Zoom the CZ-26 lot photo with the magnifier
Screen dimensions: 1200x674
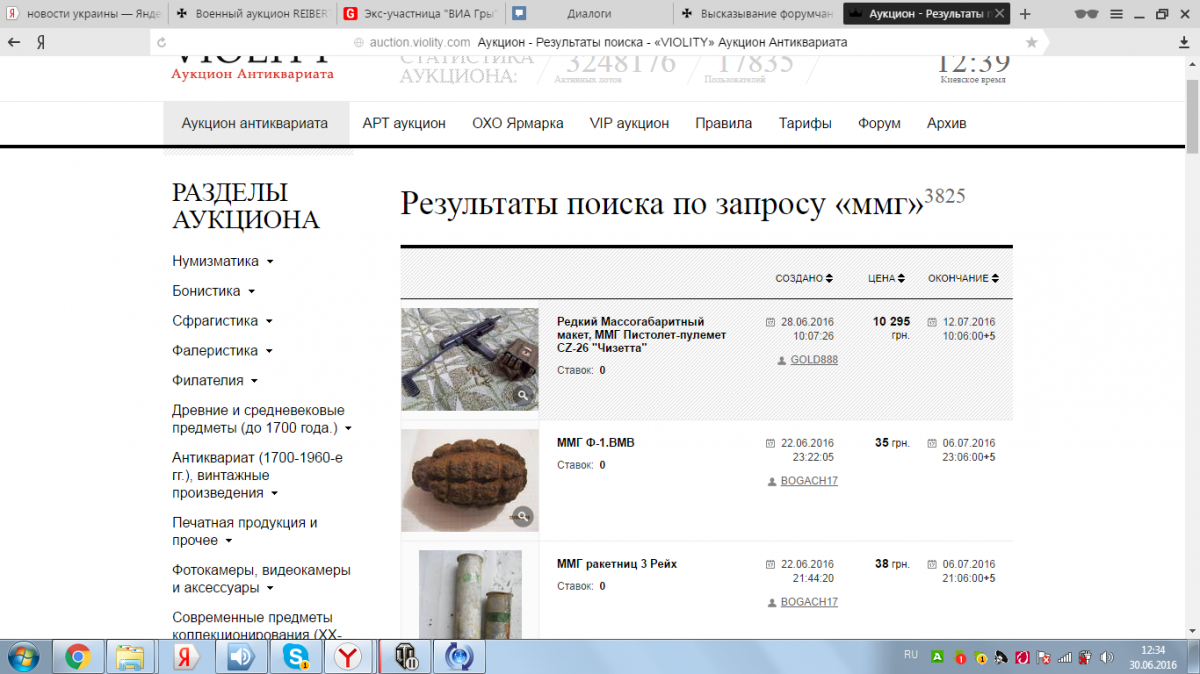coord(522,396)
